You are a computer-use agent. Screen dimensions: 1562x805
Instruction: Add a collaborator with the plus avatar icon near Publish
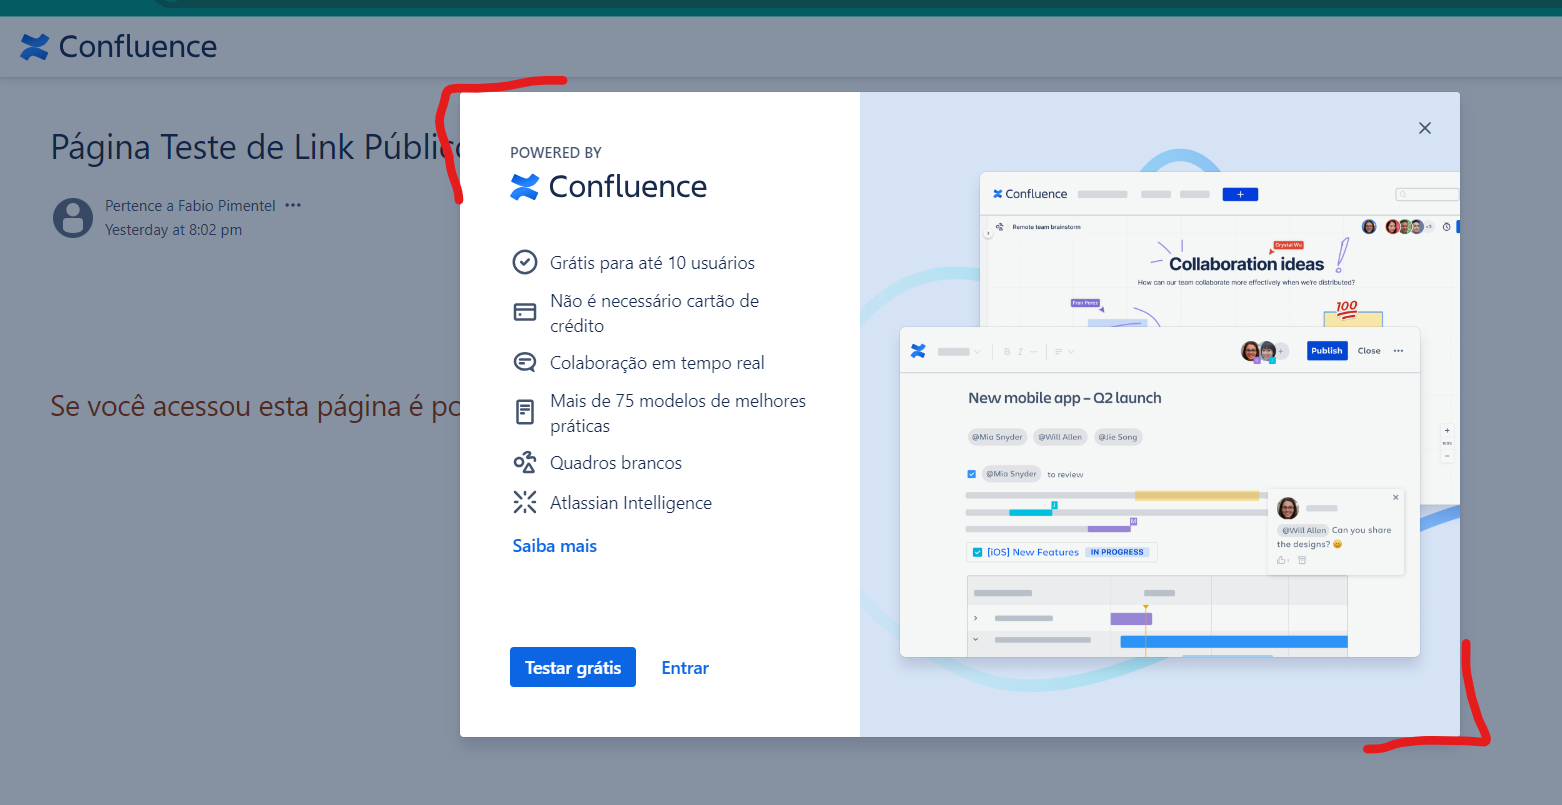tap(1281, 351)
